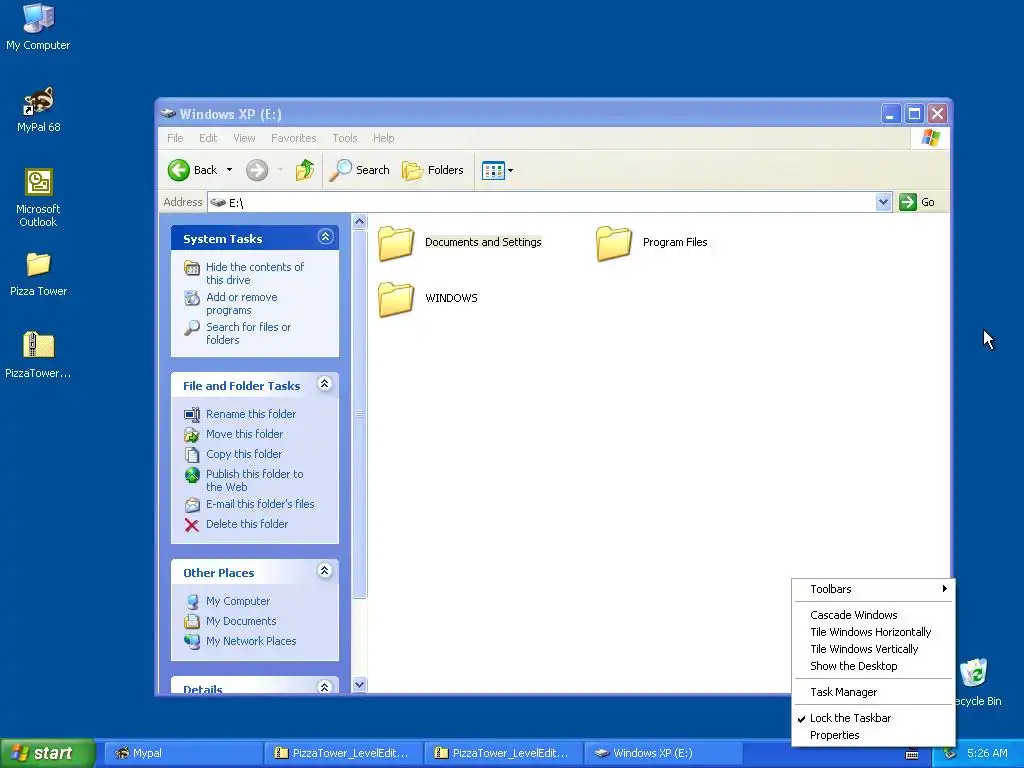1024x768 pixels.
Task: Click the Forward arrow icon
Action: [x=257, y=170]
